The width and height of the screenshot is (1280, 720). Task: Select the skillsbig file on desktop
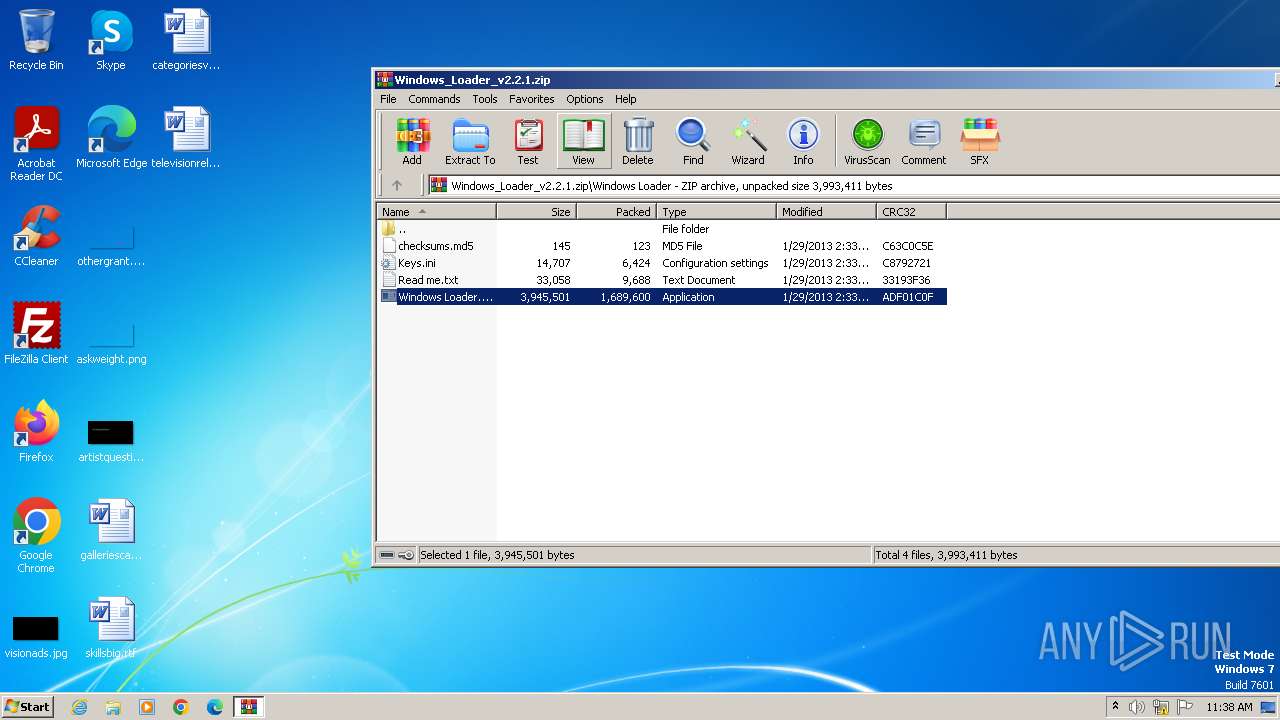tap(111, 628)
